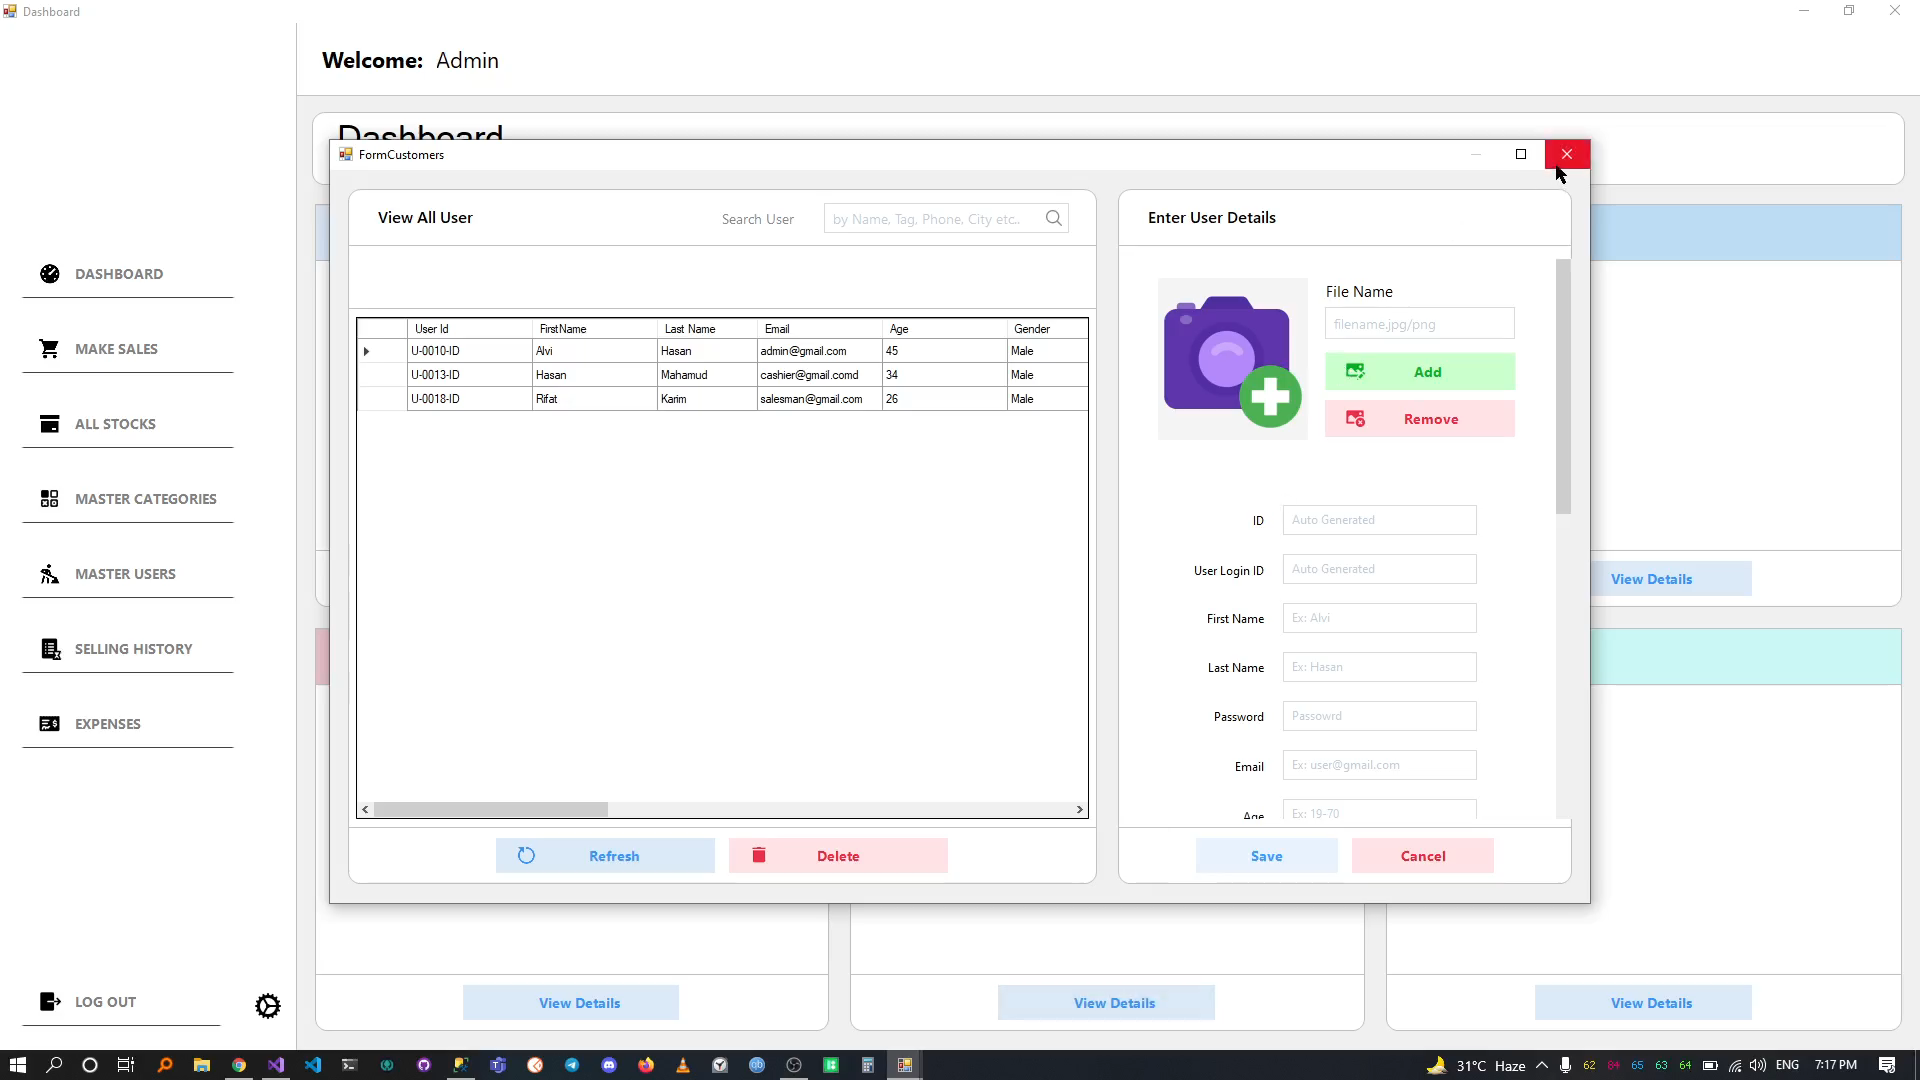
Task: Open Selling History page
Action: tap(133, 649)
